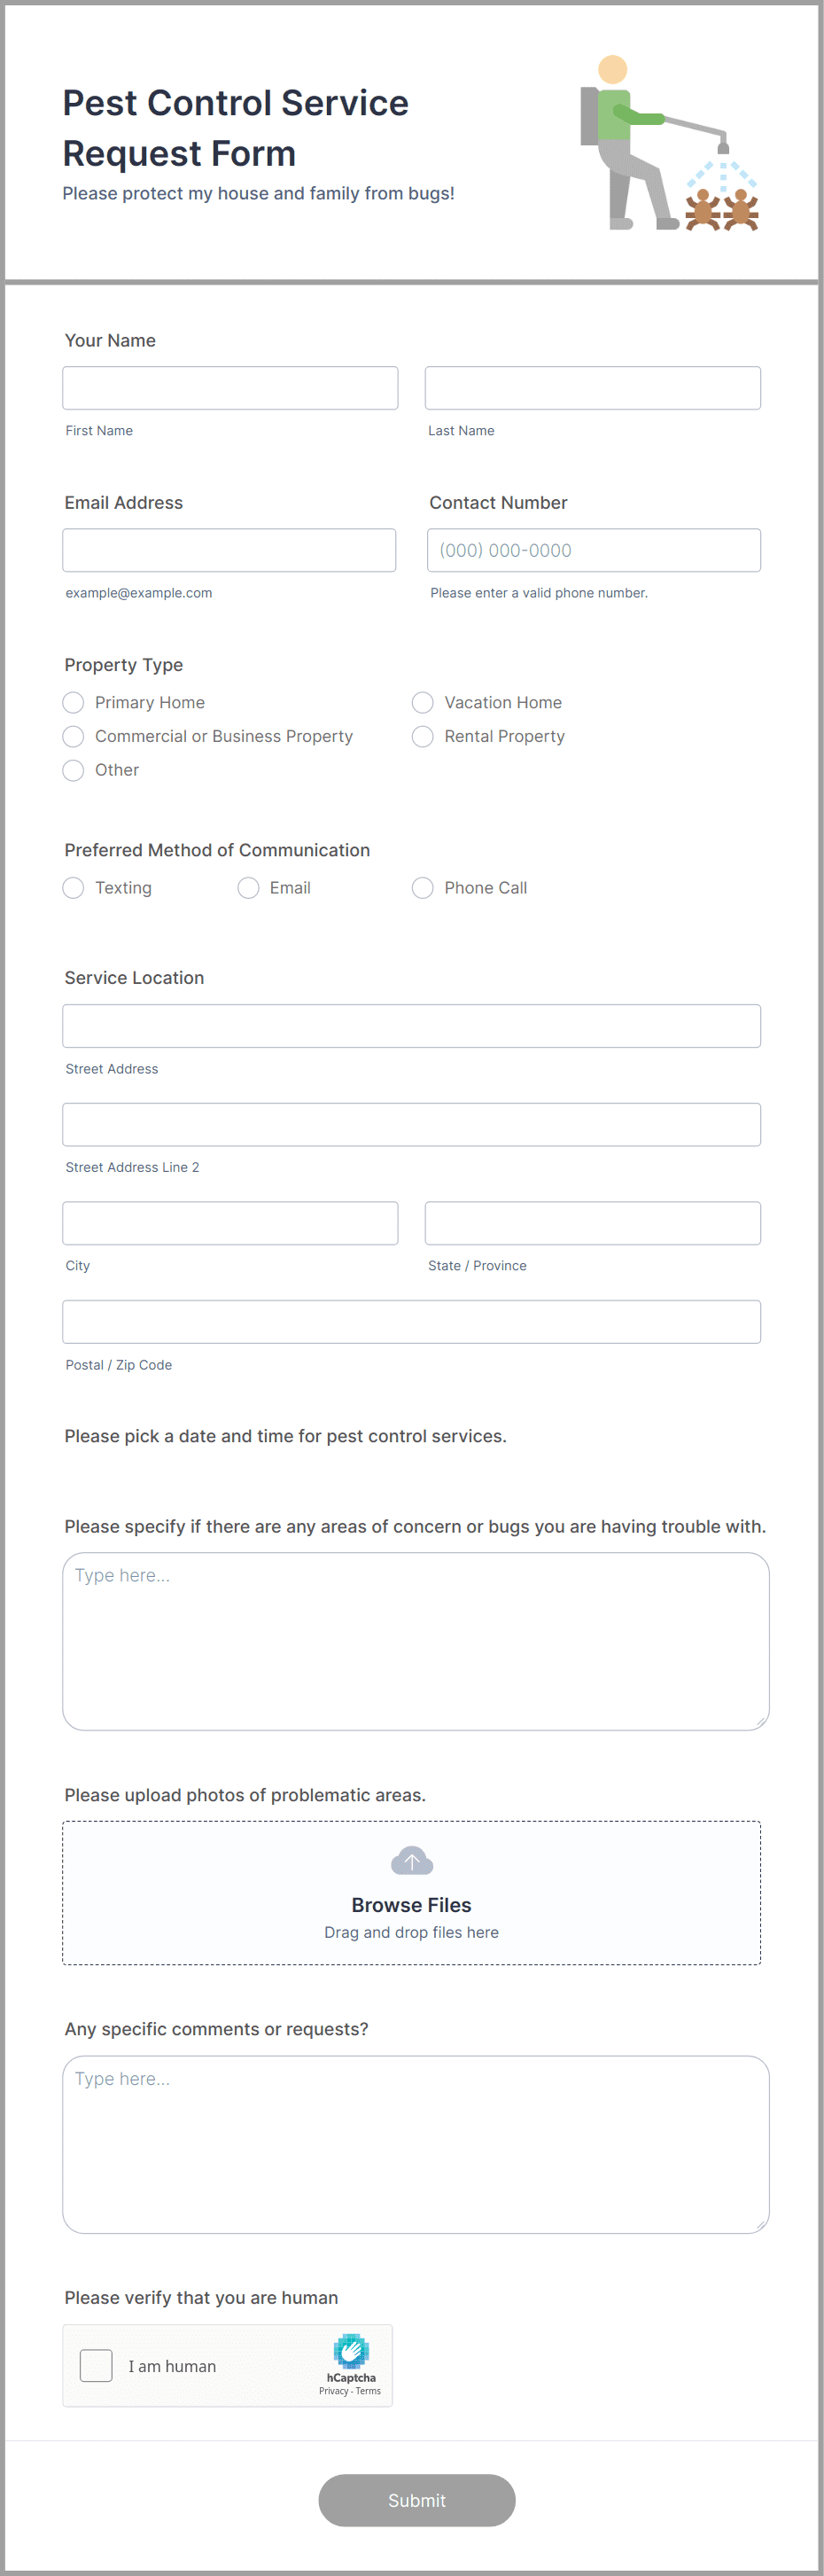The height and width of the screenshot is (2576, 824).
Task: Select Vacation Home property type
Action: coord(422,702)
